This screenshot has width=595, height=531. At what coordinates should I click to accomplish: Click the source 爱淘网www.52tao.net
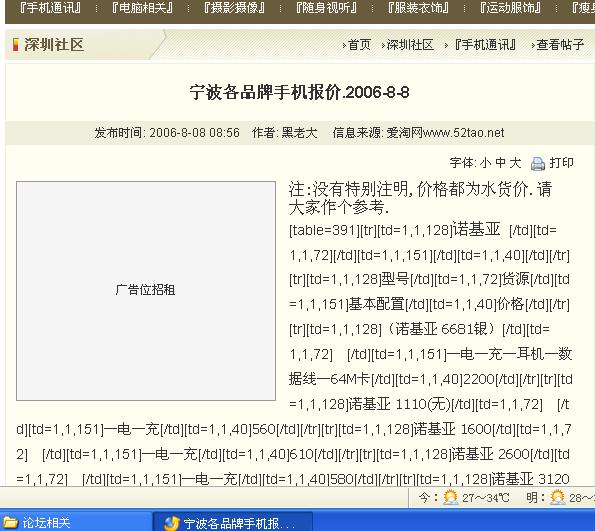pyautogui.click(x=445, y=133)
